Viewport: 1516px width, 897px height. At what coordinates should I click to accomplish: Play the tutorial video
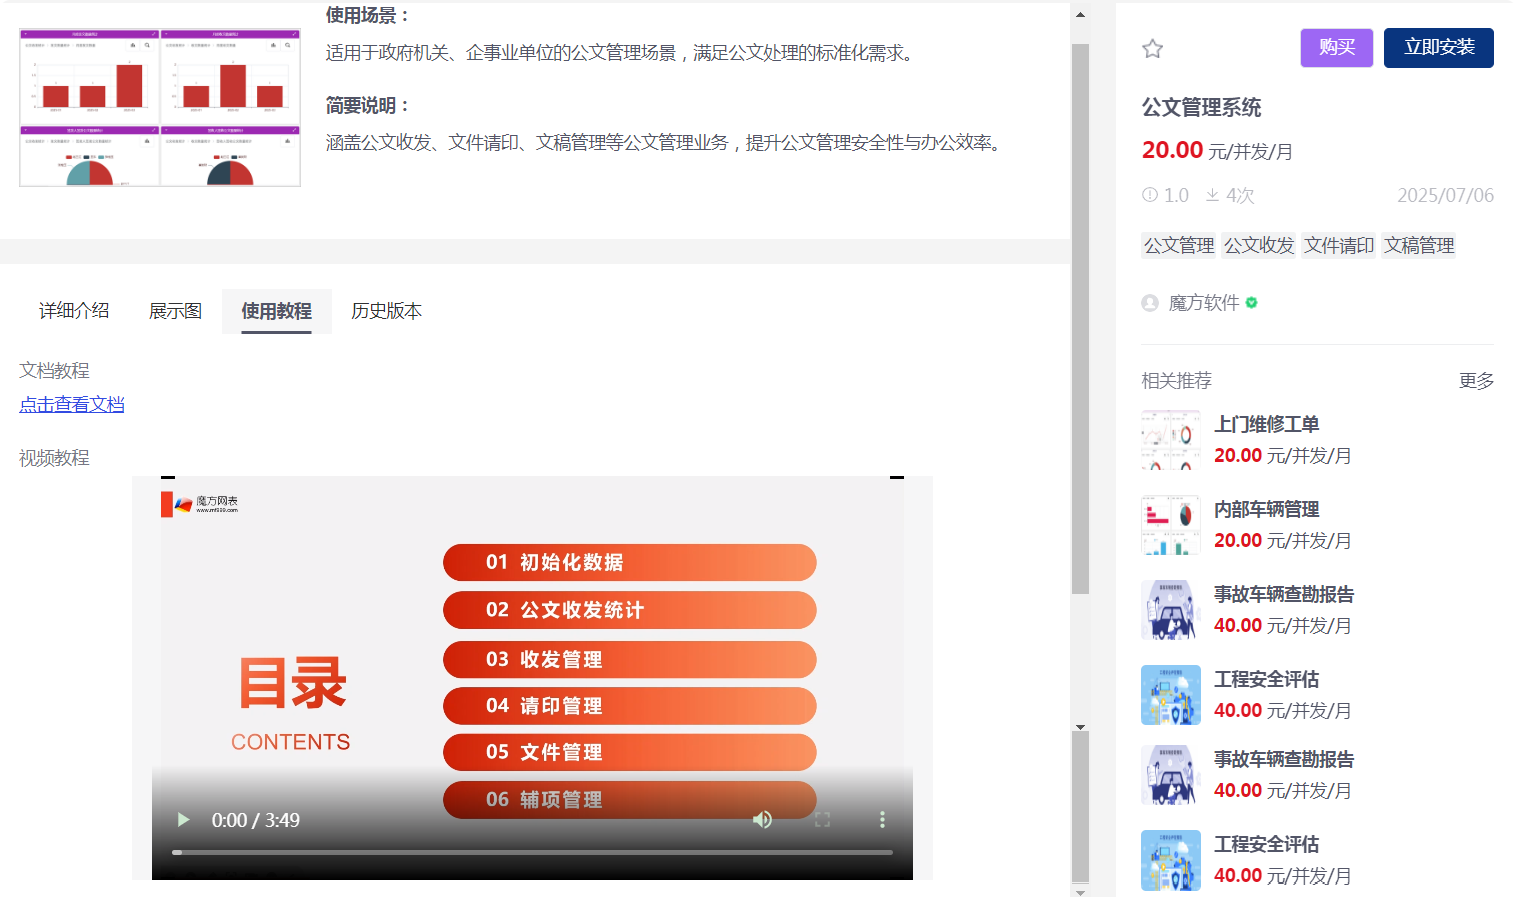coord(183,820)
